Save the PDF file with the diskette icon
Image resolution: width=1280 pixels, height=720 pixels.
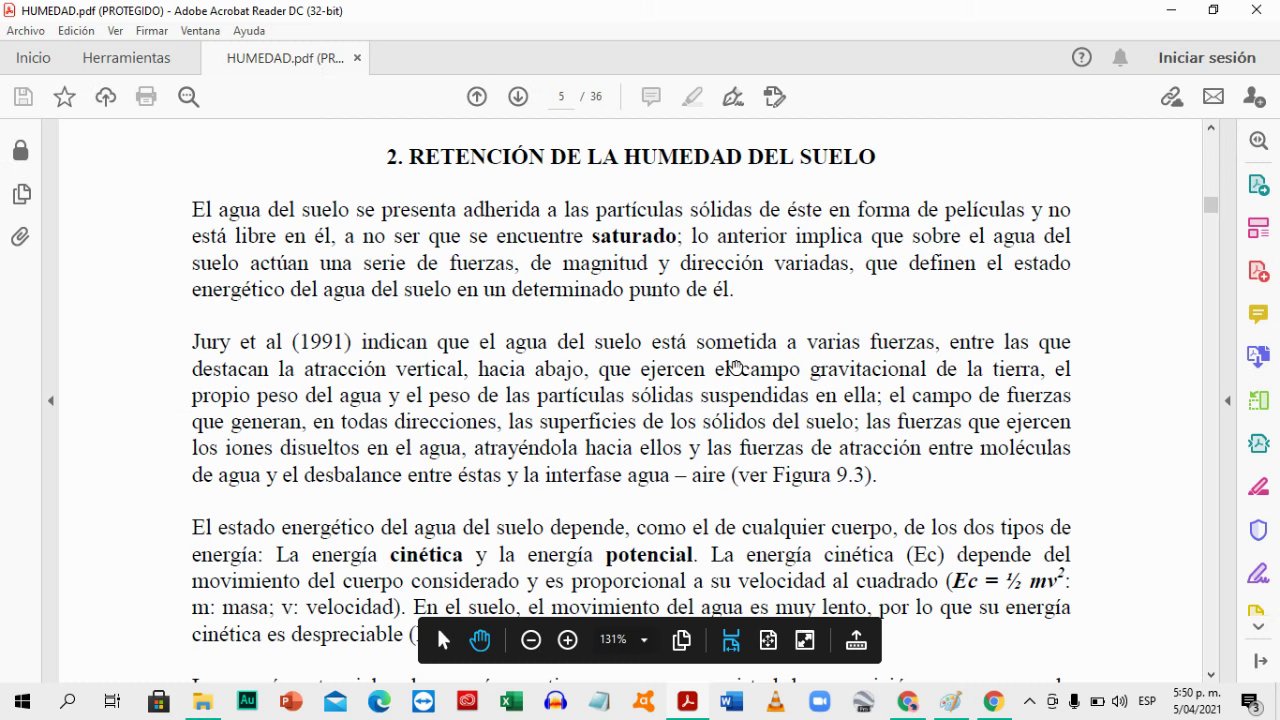pos(23,97)
